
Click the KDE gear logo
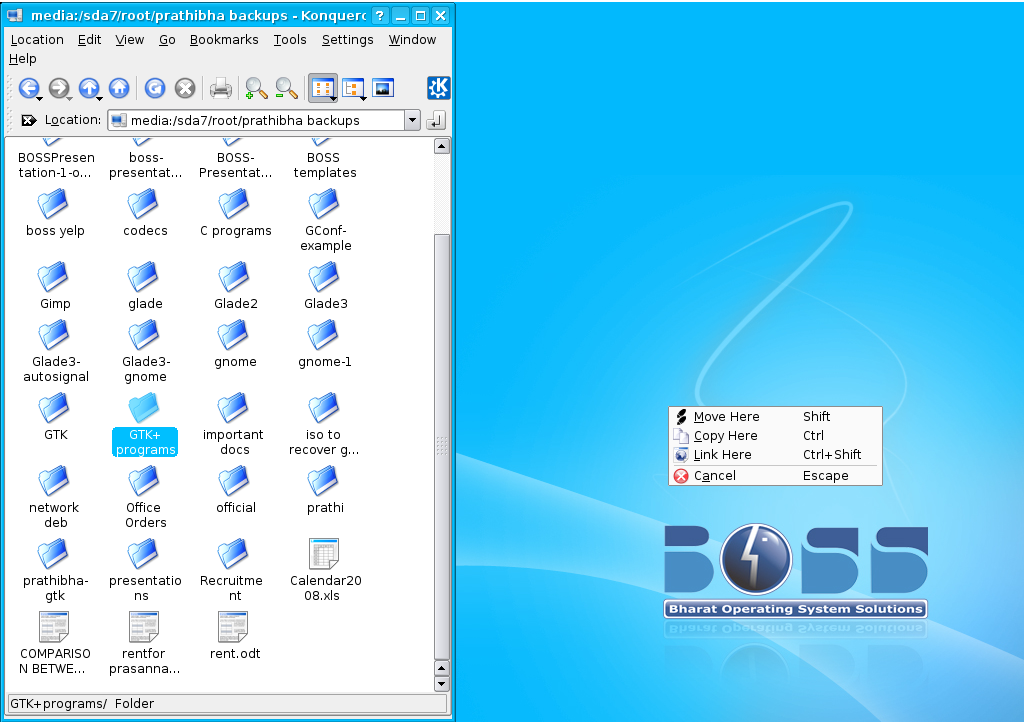pyautogui.click(x=438, y=88)
